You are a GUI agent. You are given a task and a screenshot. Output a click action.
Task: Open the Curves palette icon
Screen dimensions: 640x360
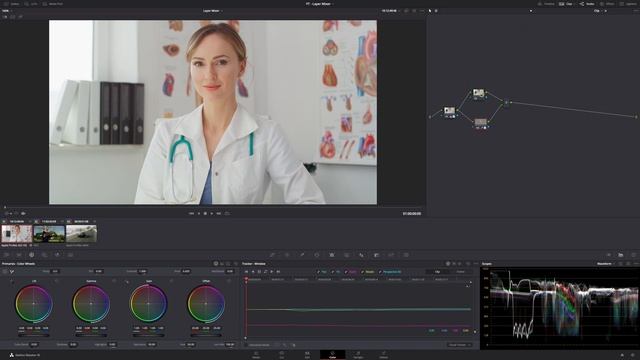[272, 255]
